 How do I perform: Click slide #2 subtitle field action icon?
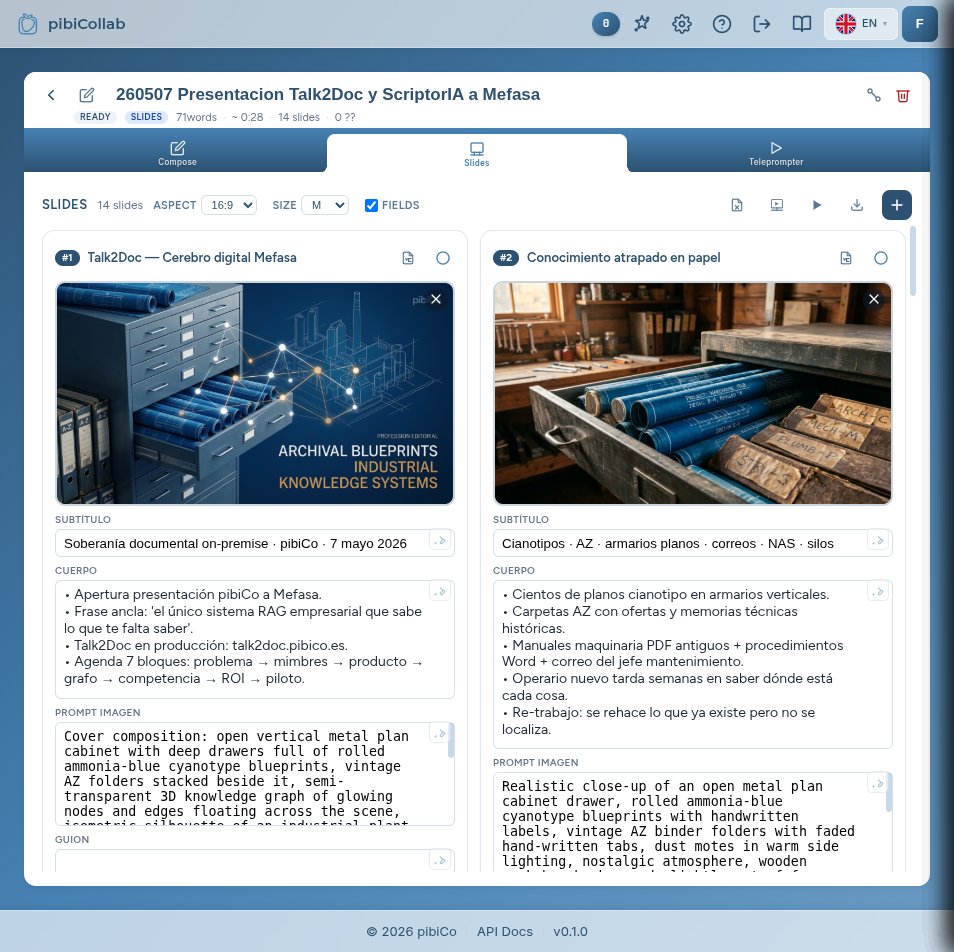pyautogui.click(x=878, y=540)
